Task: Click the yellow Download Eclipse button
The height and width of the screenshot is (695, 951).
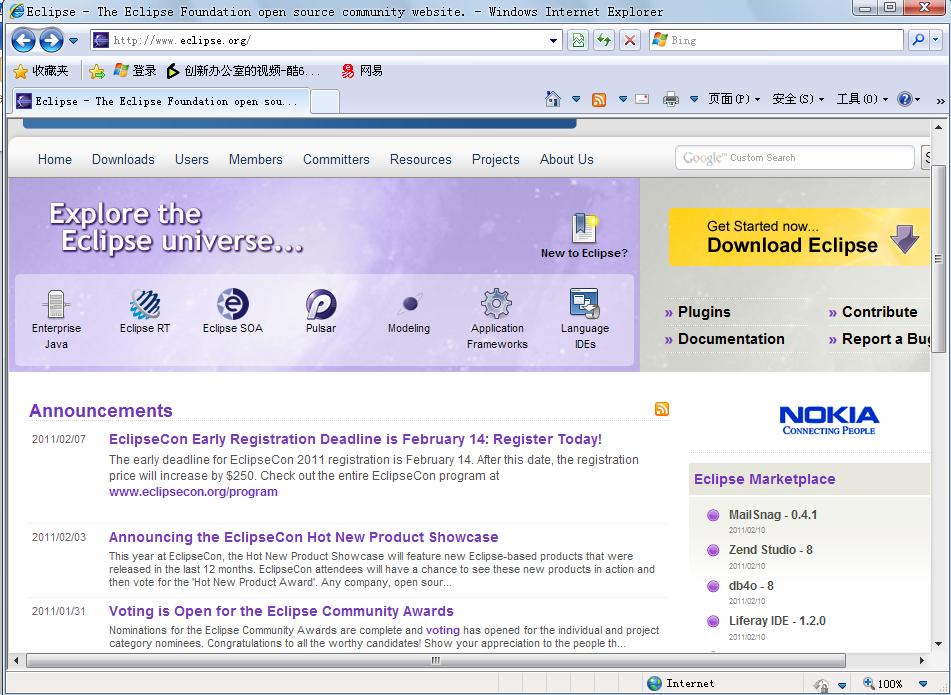Action: pos(799,237)
